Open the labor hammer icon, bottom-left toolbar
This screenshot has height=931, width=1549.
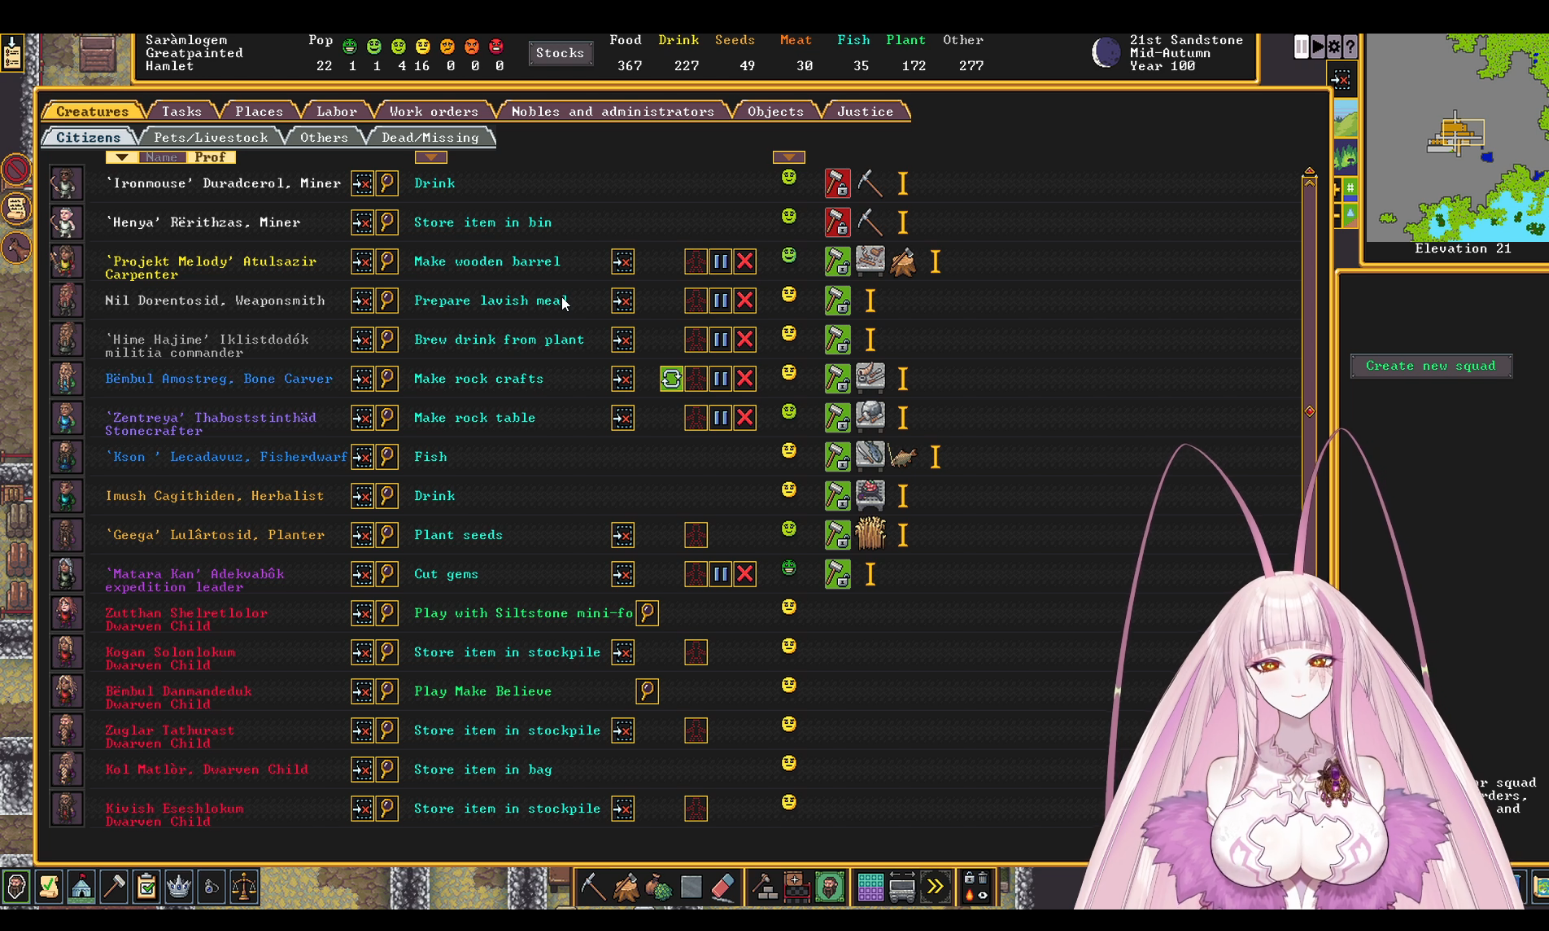click(114, 886)
